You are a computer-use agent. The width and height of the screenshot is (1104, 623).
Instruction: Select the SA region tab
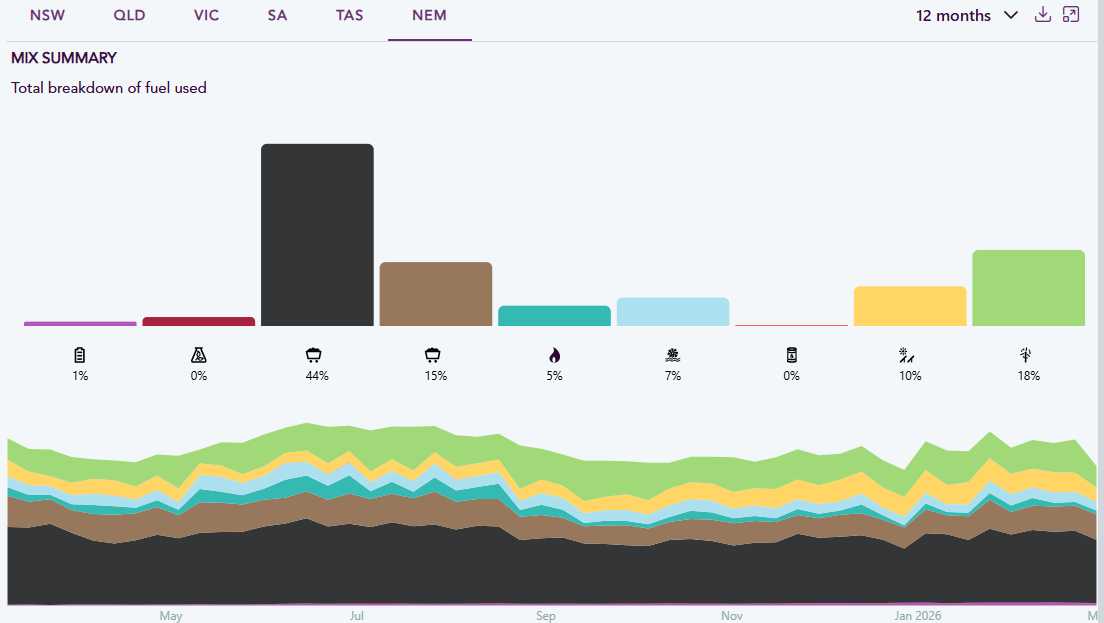[277, 15]
